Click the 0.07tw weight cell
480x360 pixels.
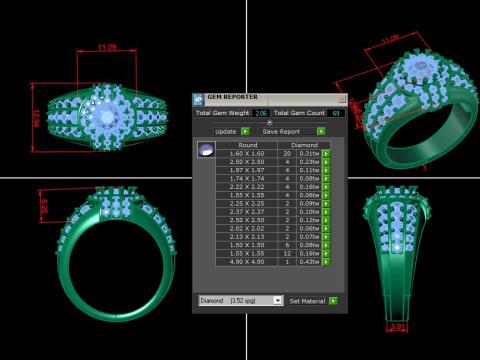tap(309, 237)
